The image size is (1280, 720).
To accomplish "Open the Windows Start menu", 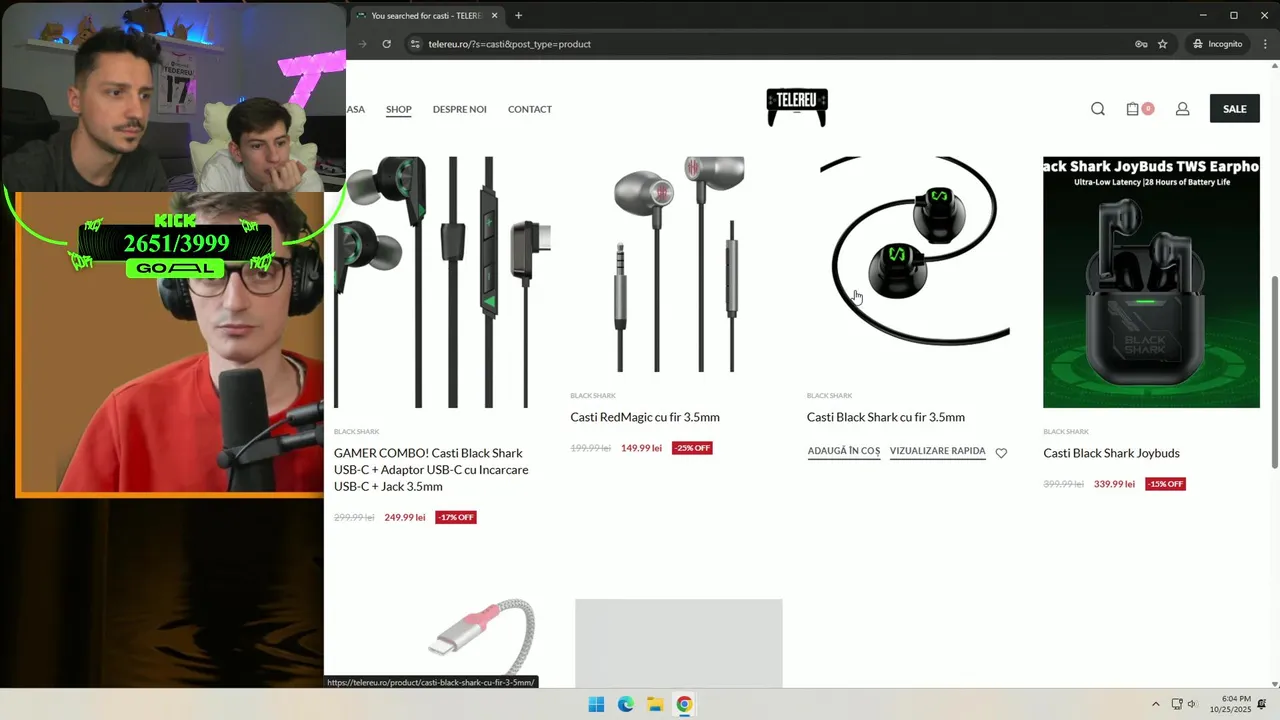I will 596,704.
